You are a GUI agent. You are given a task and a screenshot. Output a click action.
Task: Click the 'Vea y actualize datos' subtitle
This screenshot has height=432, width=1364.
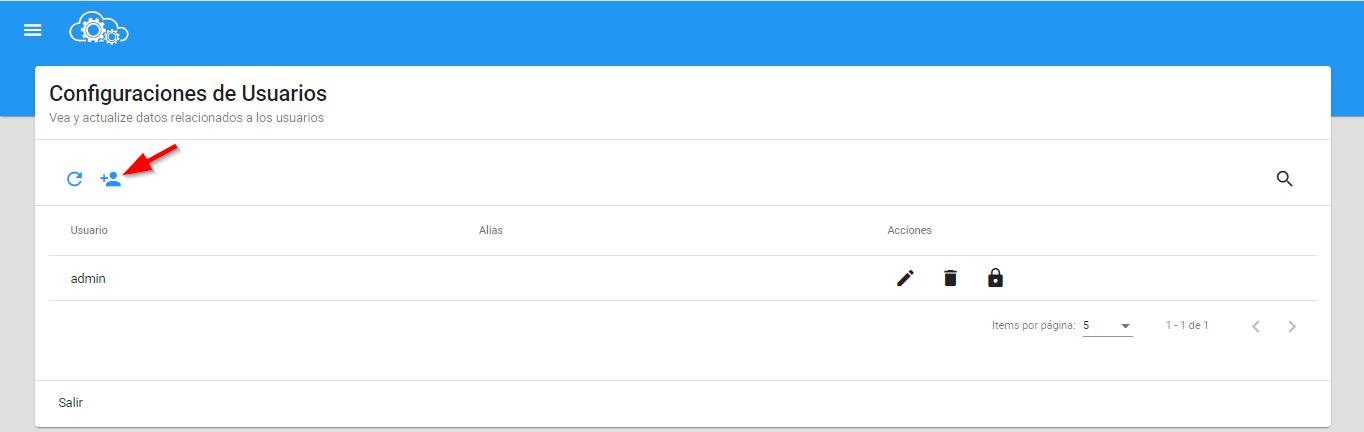186,118
